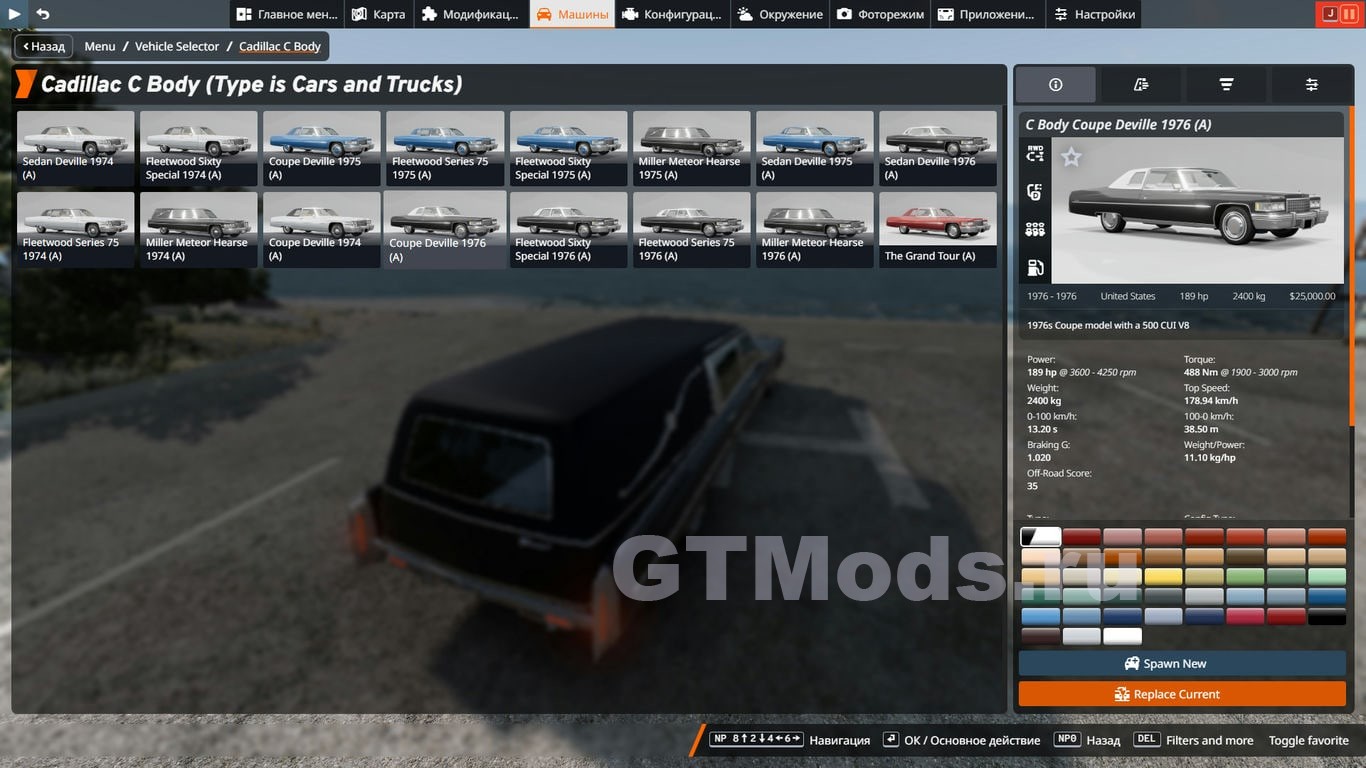Choose the black-and-white default paint swatch
The width and height of the screenshot is (1366, 768).
pos(1041,537)
